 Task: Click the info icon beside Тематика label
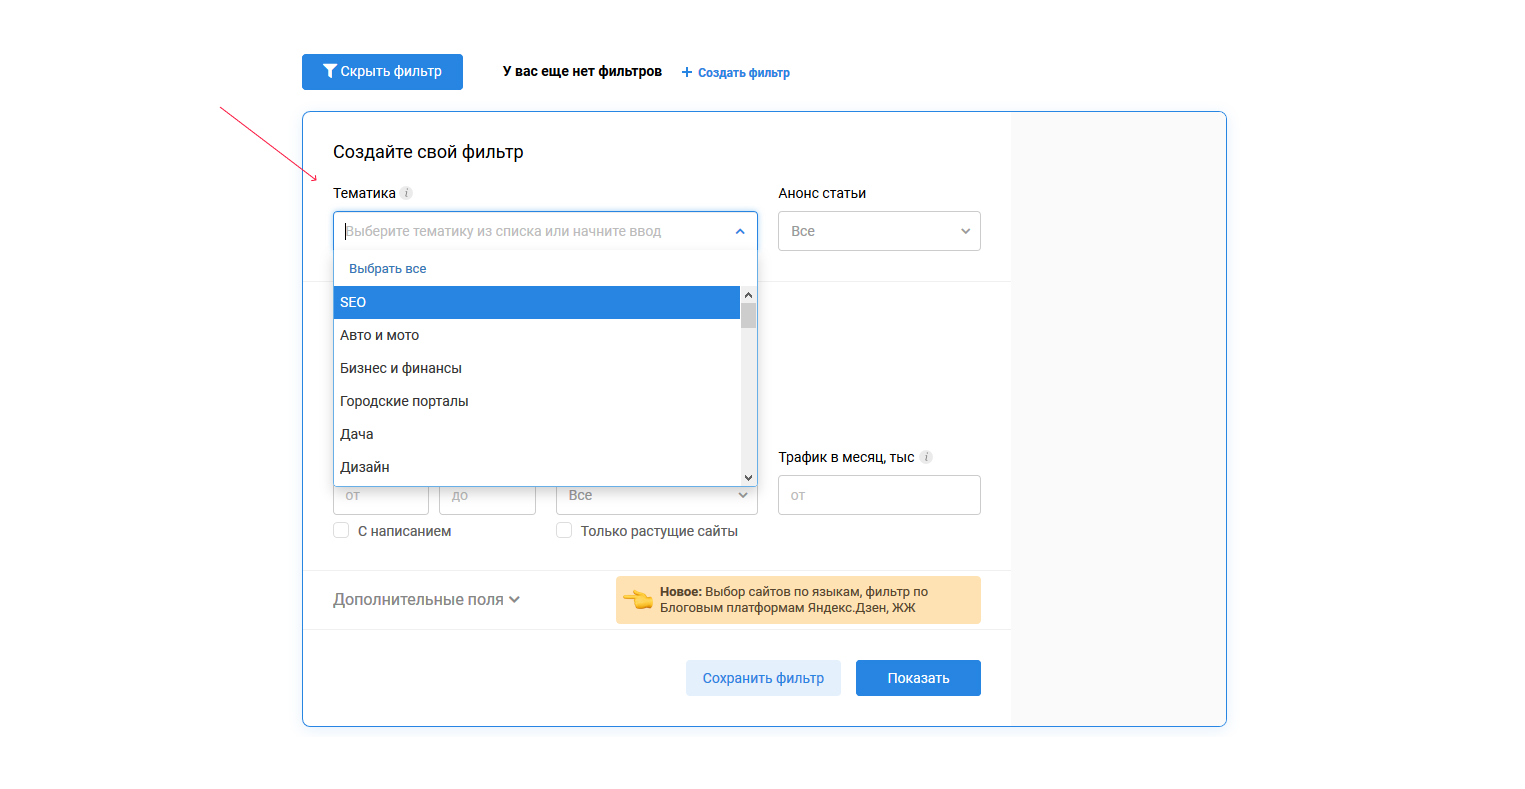pos(406,193)
